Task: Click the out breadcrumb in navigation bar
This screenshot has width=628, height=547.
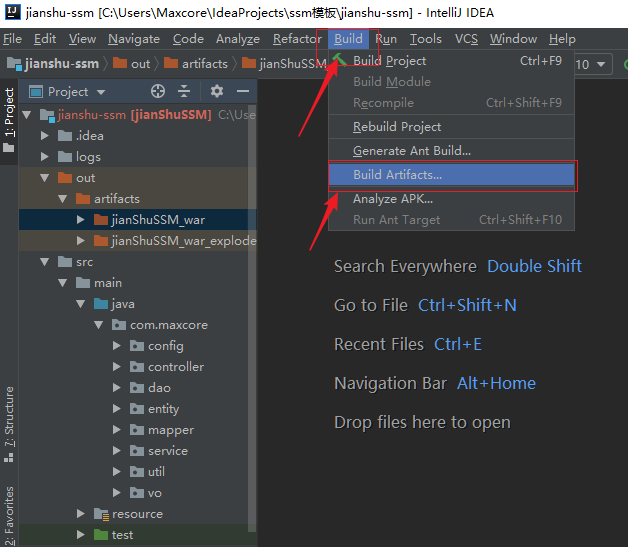Action: tap(132, 64)
